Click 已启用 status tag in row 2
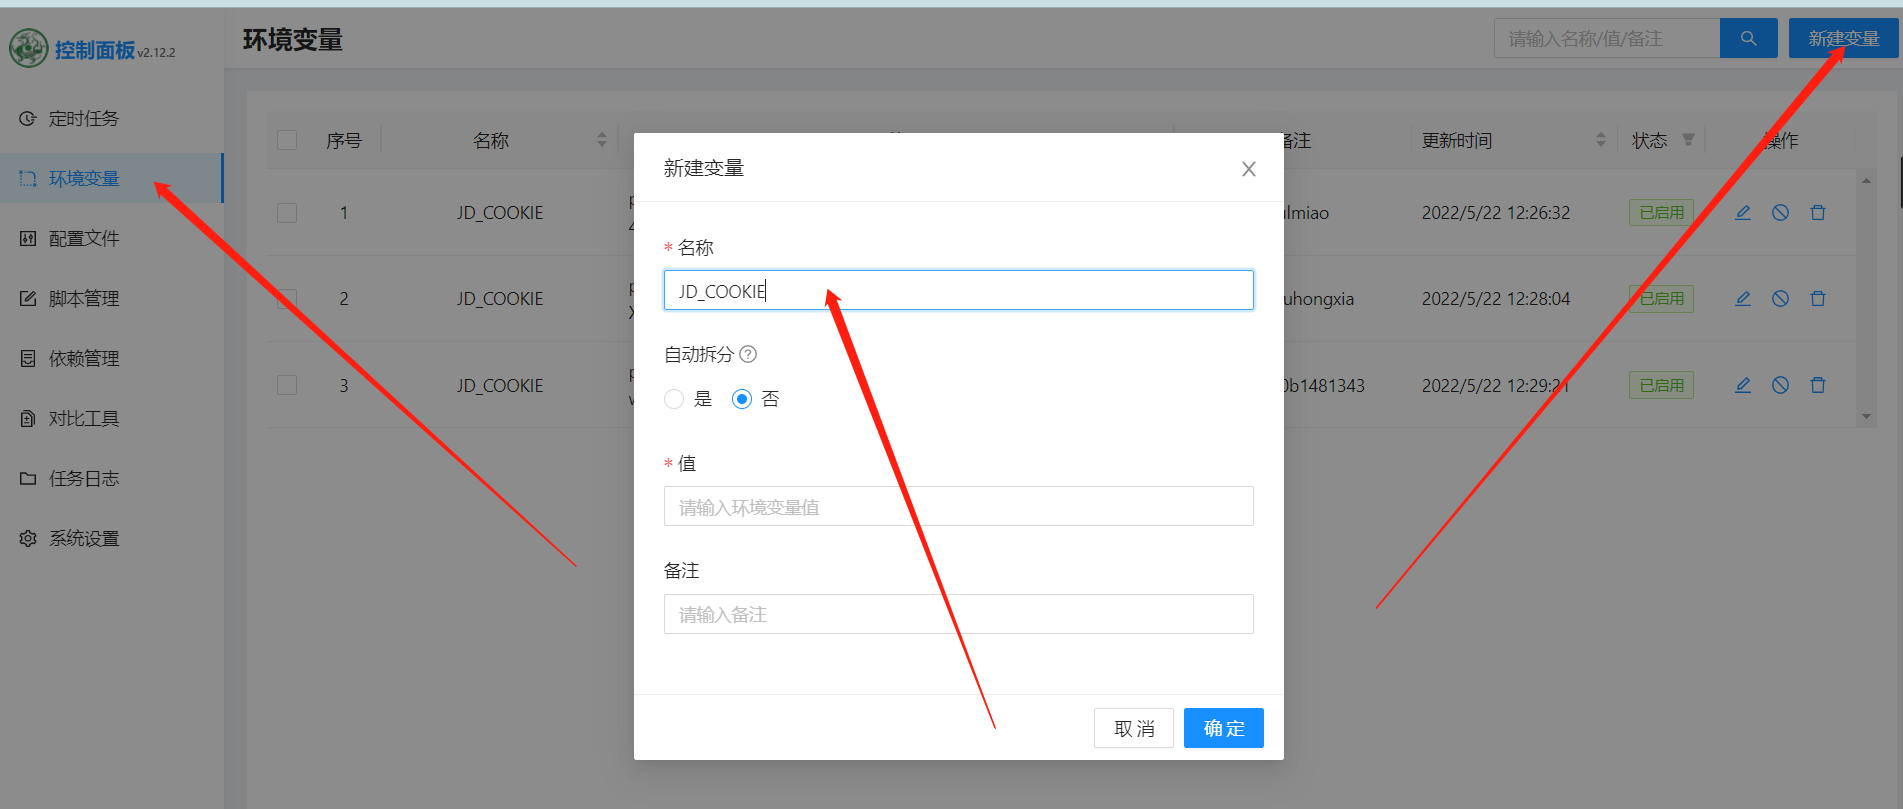Screen dimensions: 1903x809 [1661, 298]
